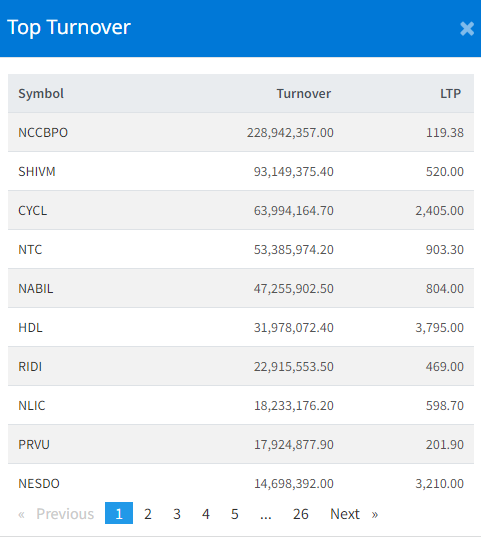Go to page 2 of results
481x539 pixels.
148,514
